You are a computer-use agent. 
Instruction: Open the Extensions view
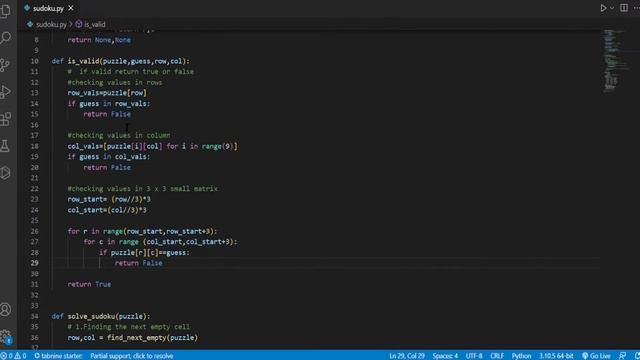tap(5, 119)
